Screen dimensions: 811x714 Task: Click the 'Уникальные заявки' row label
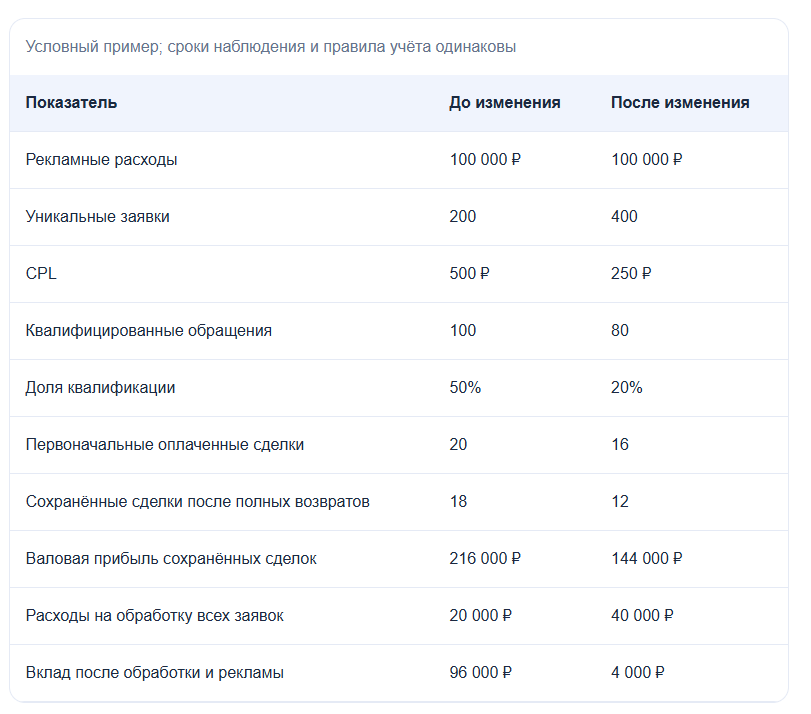tap(98, 216)
